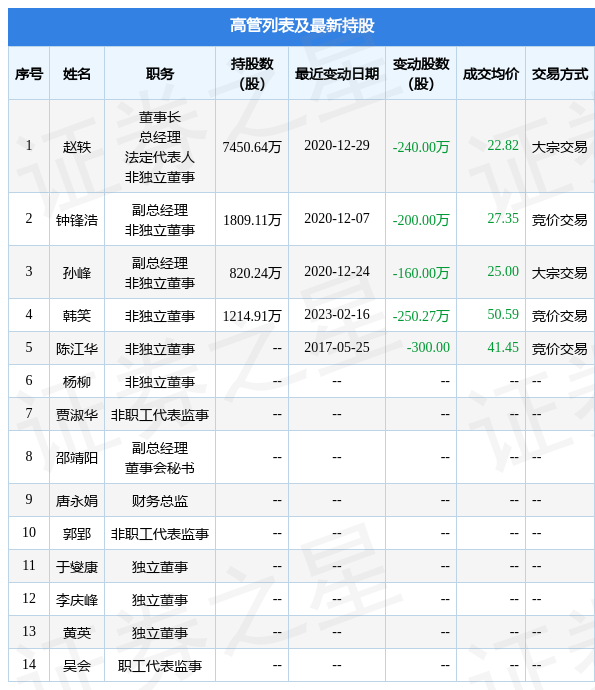Click the 50.59 average price
Image resolution: width=595 pixels, height=690 pixels.
pyautogui.click(x=503, y=315)
